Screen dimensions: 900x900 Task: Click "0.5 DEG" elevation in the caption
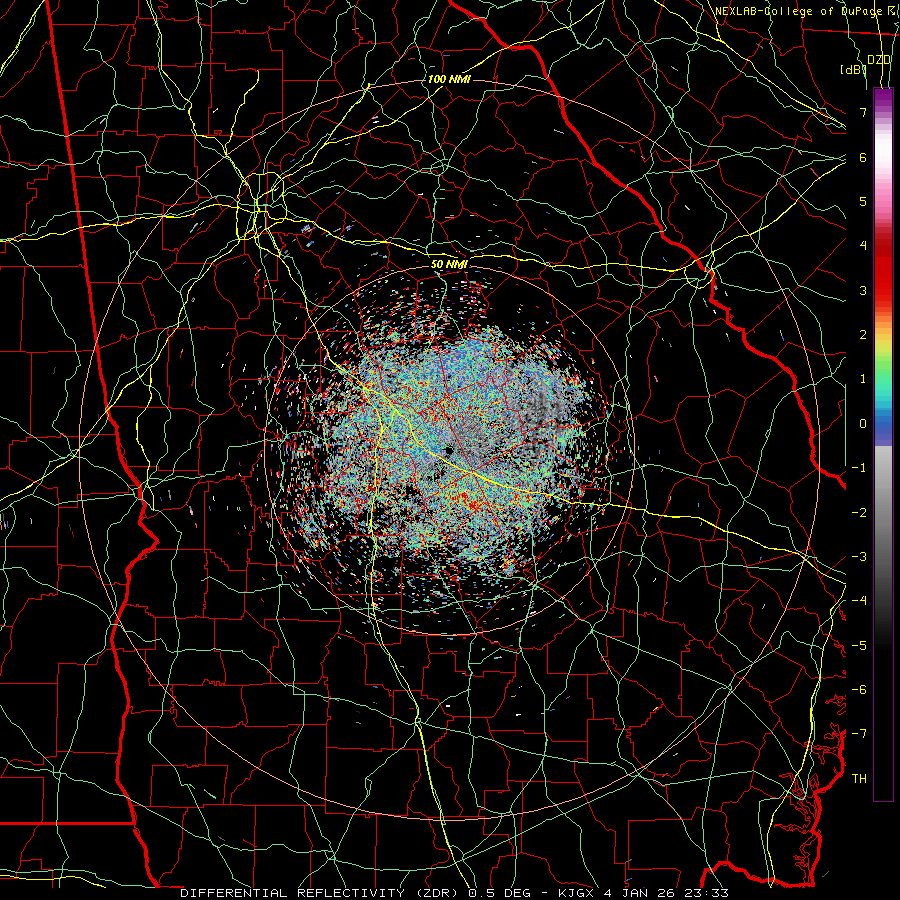point(498,893)
